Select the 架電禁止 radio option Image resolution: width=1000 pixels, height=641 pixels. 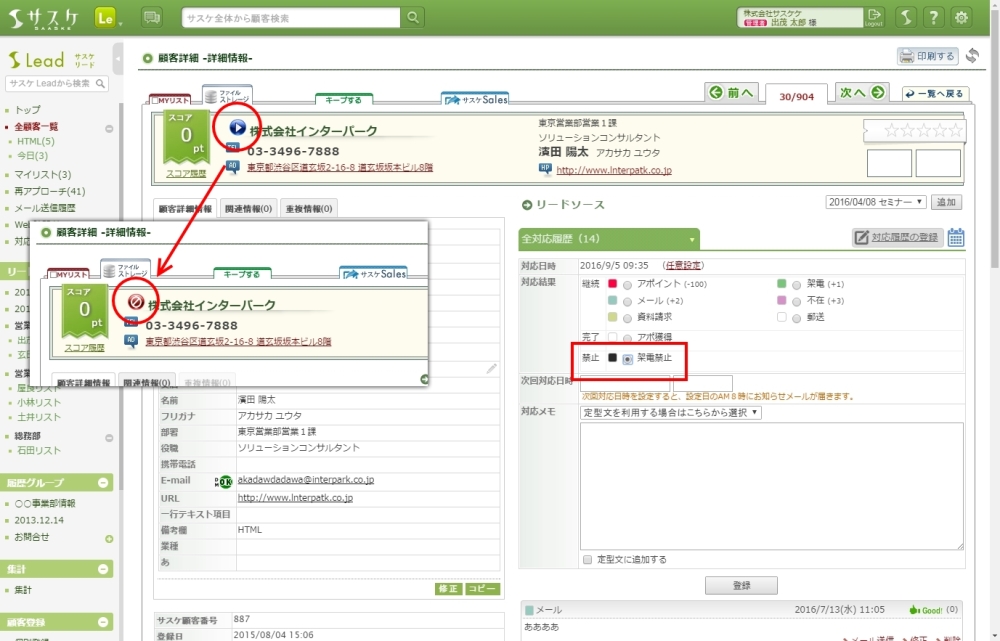tap(627, 358)
